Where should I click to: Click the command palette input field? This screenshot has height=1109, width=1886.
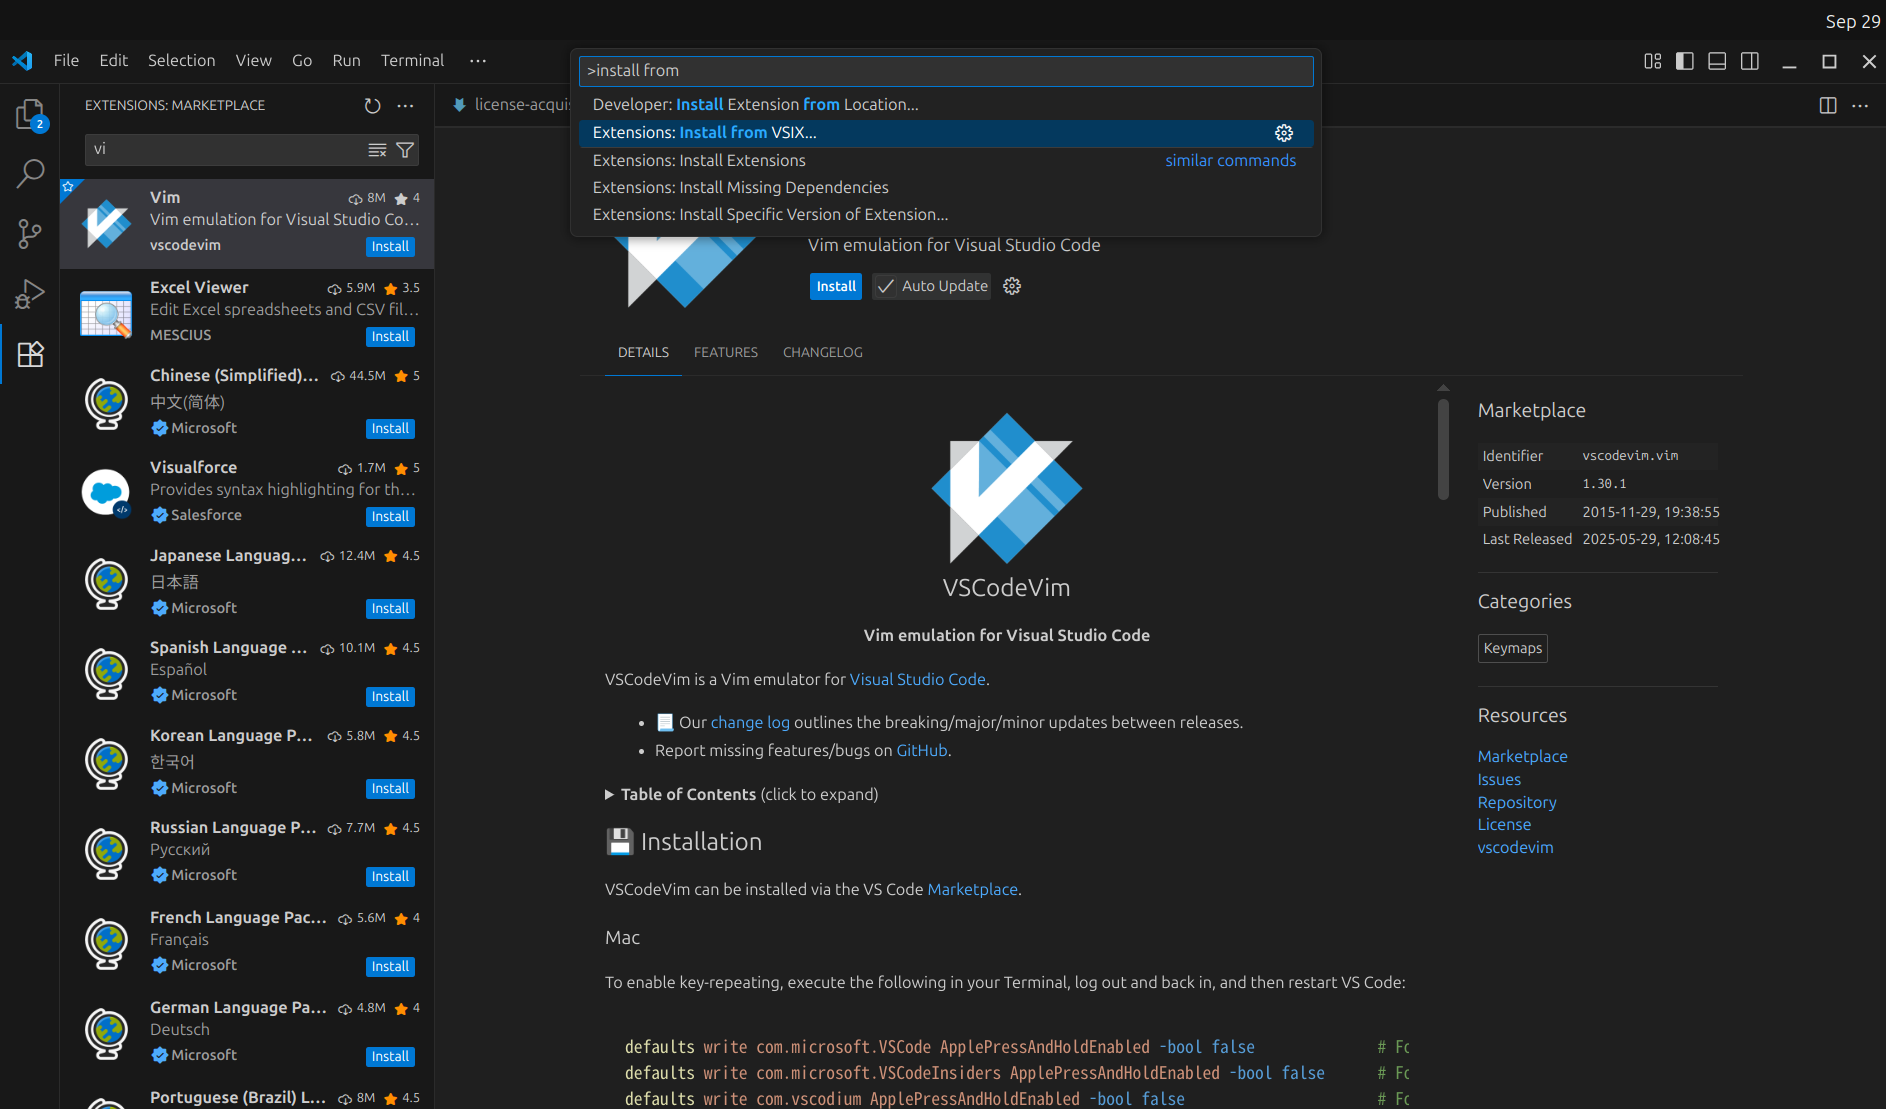pos(946,71)
